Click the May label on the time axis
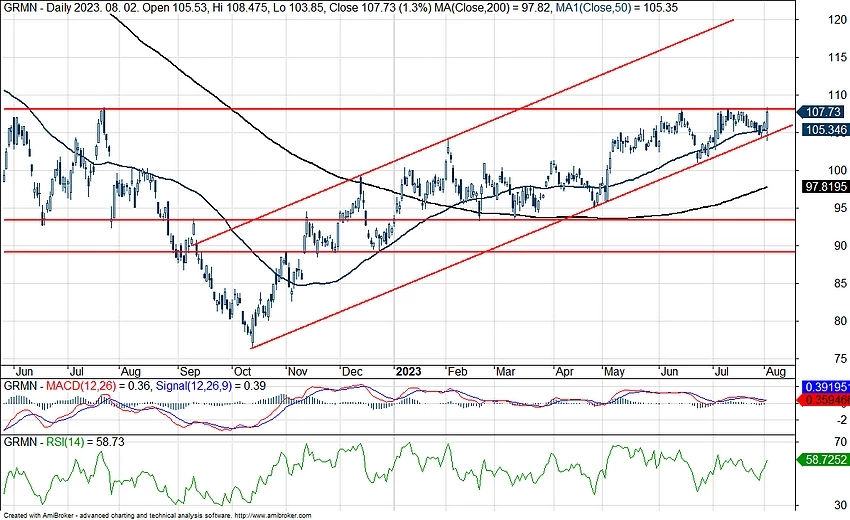The image size is (850, 520). pos(613,369)
